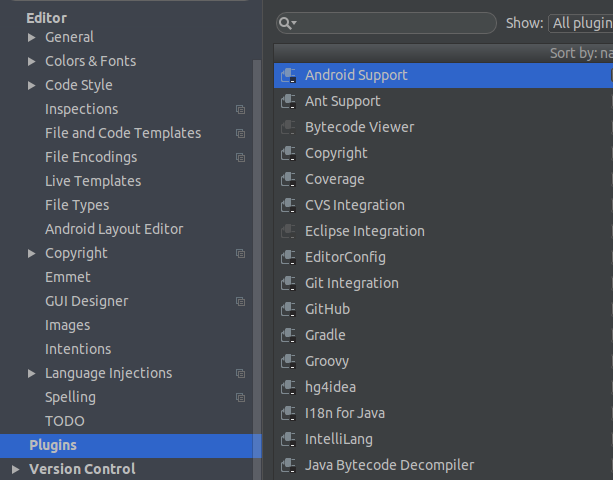
Task: Click the EditorConfig plugin icon
Action: [x=289, y=257]
